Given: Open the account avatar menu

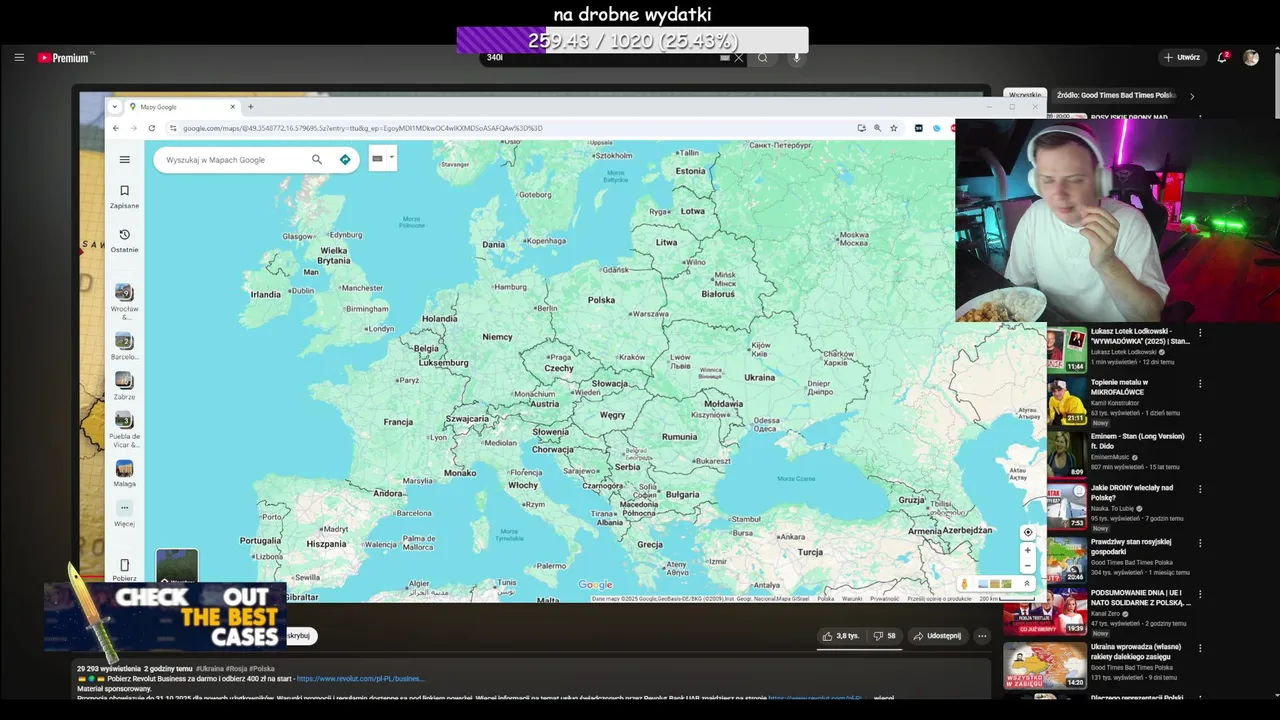Looking at the screenshot, I should click(1250, 57).
